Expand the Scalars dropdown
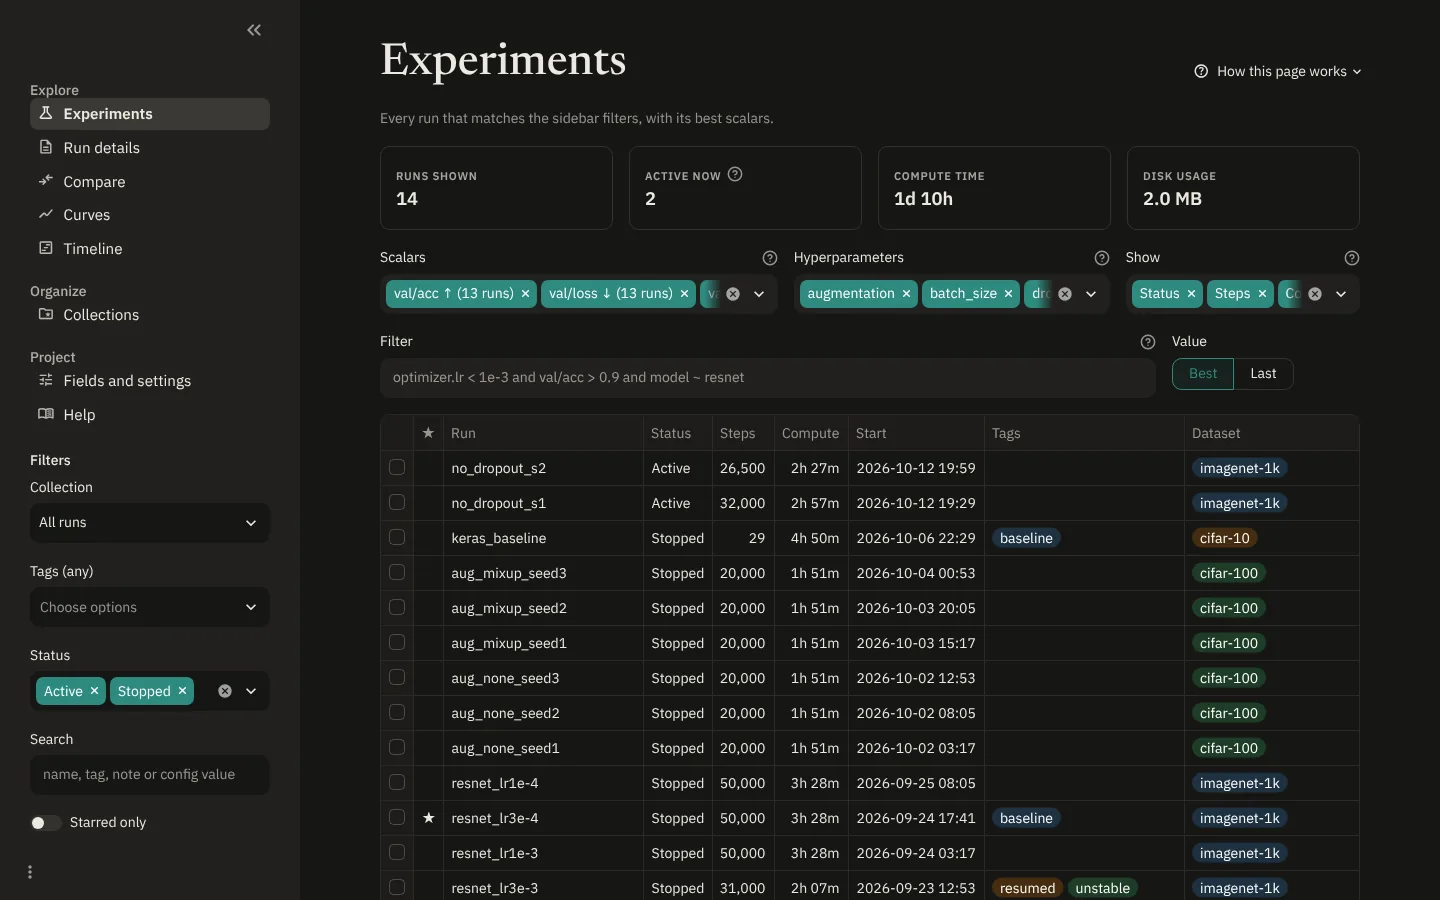Screen dimensions: 1440x900 click(759, 294)
